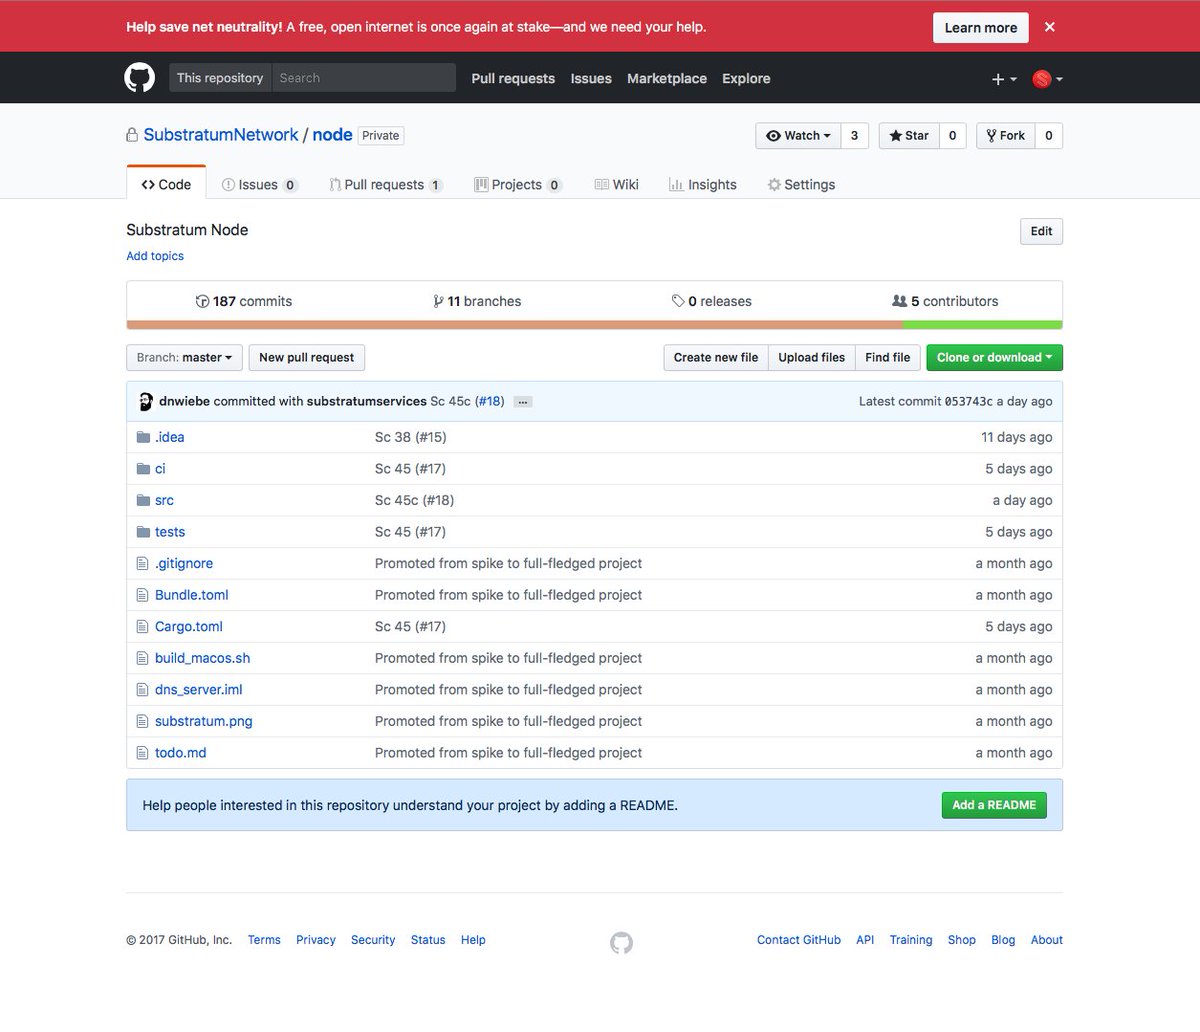
Task: Click the file icon beside Cargo.toml
Action: (x=142, y=627)
